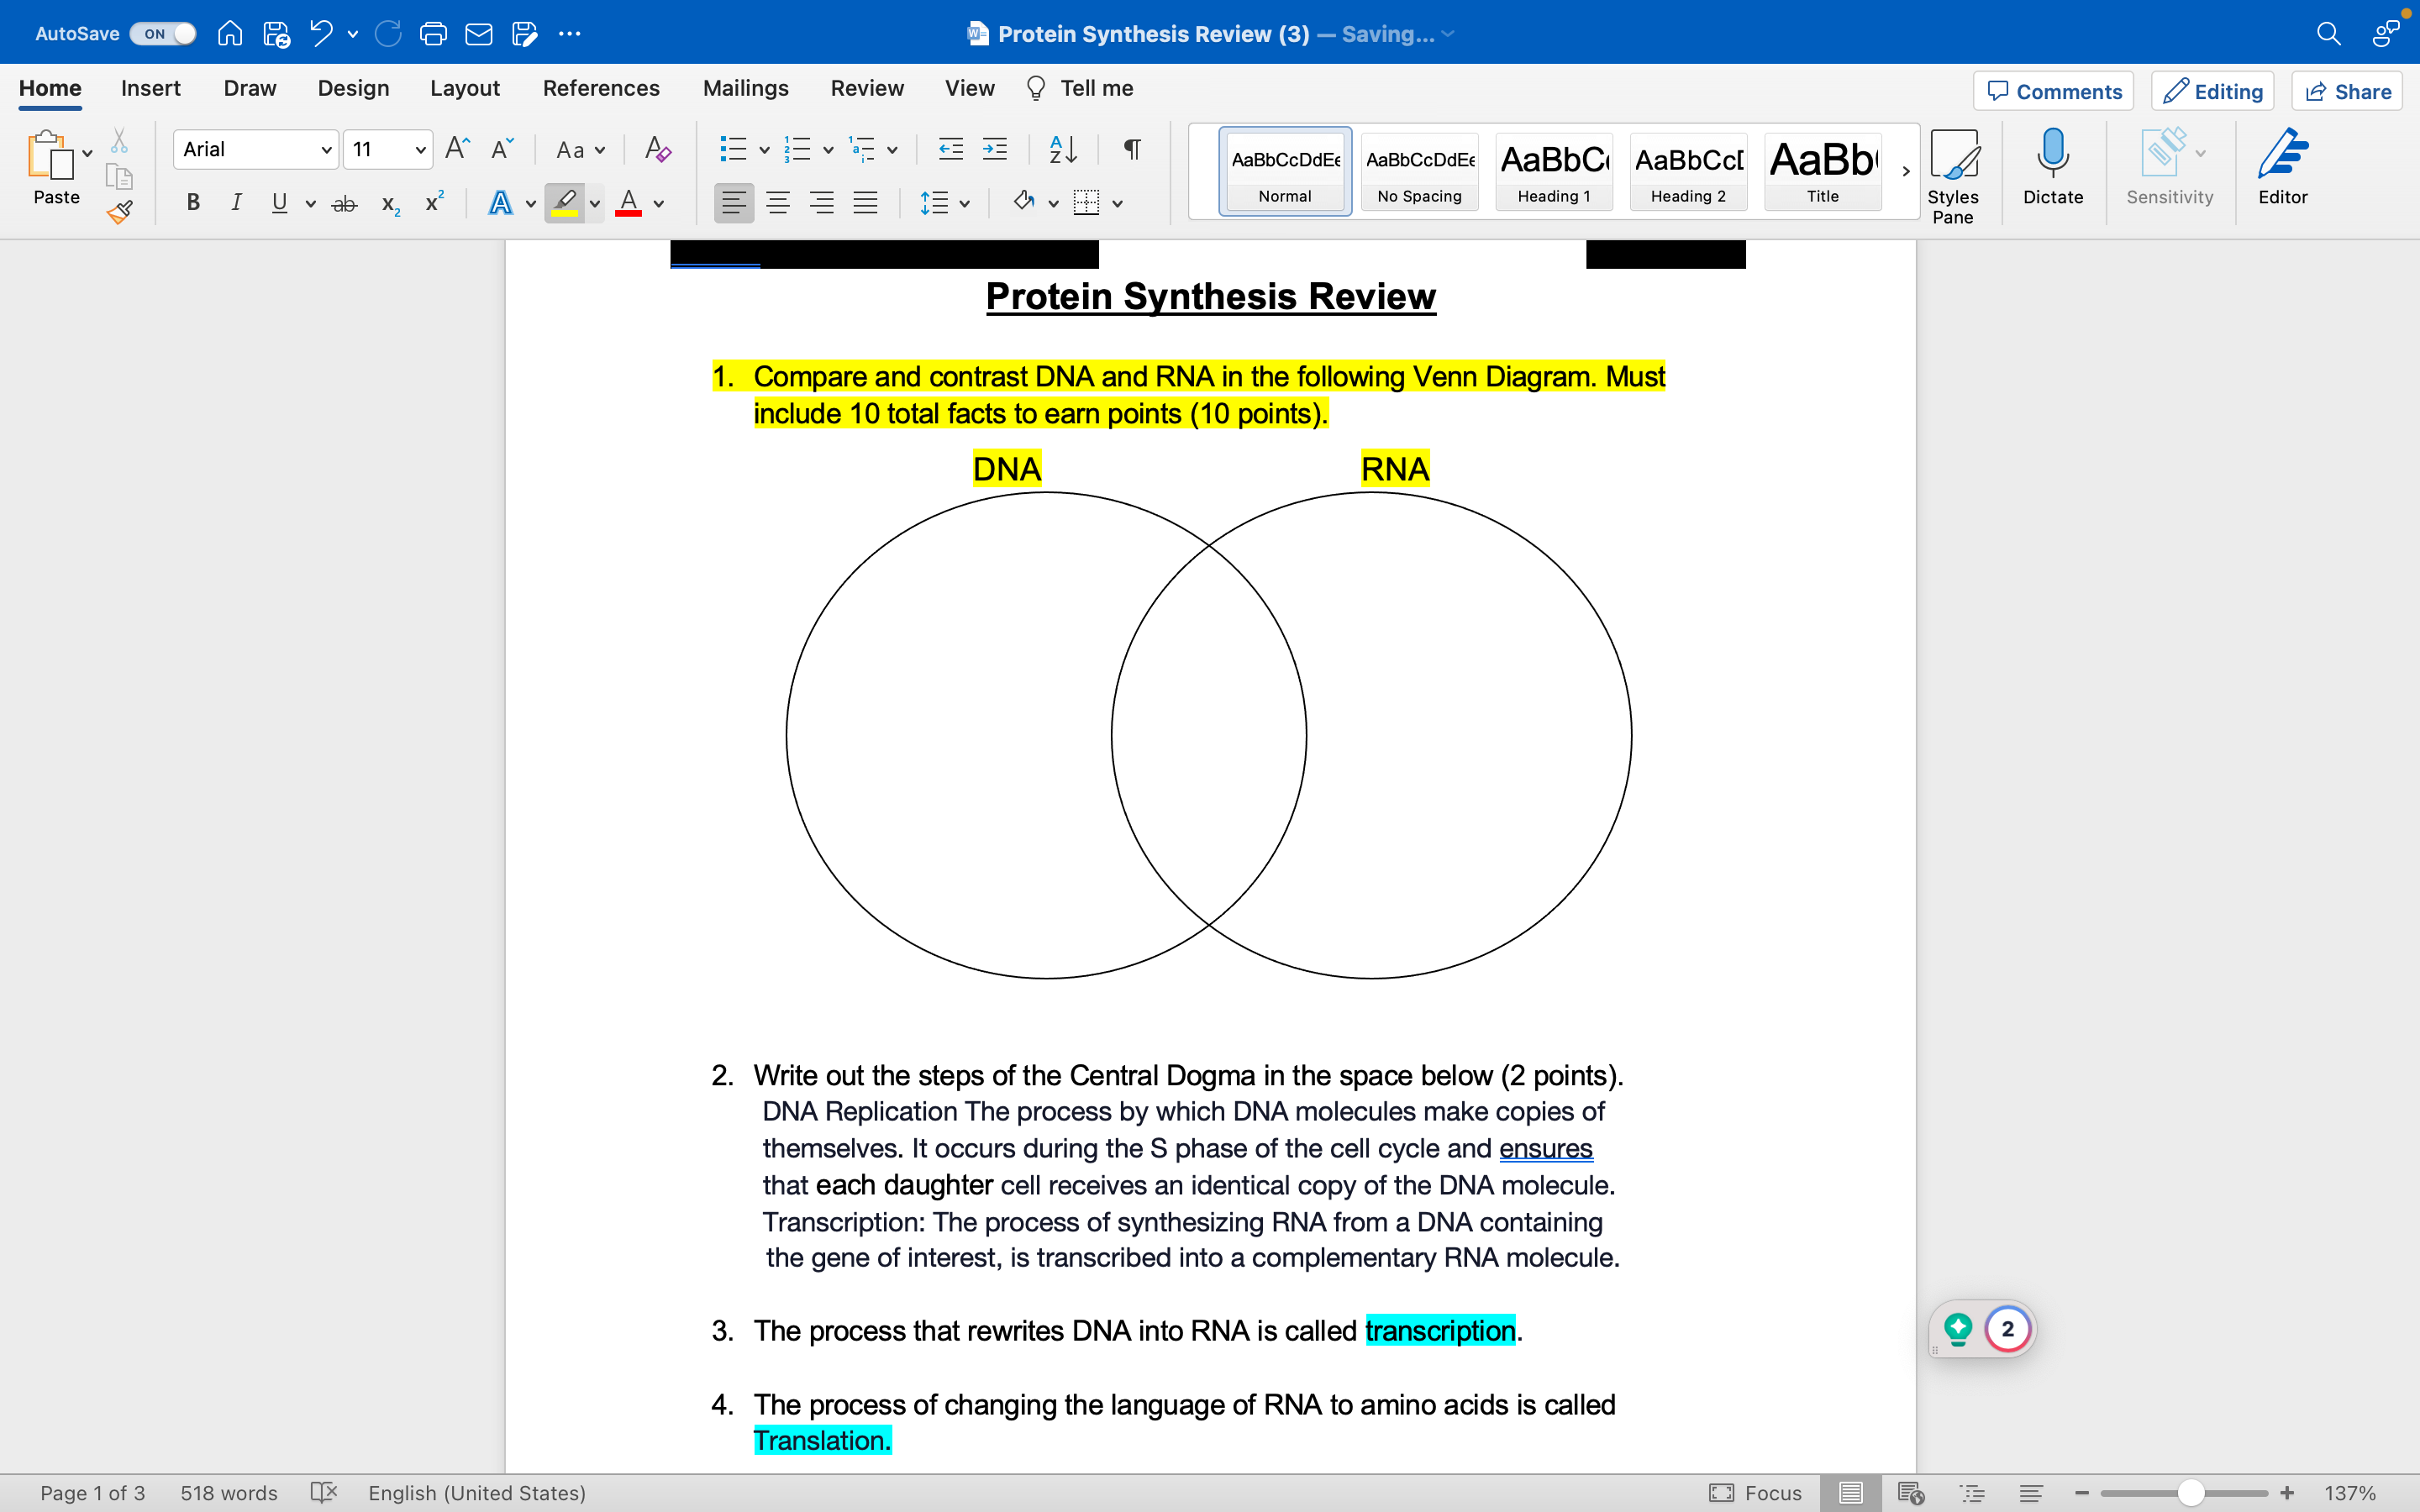Open the more options ellipsis in title bar
This screenshot has width=2420, height=1512.
click(570, 33)
